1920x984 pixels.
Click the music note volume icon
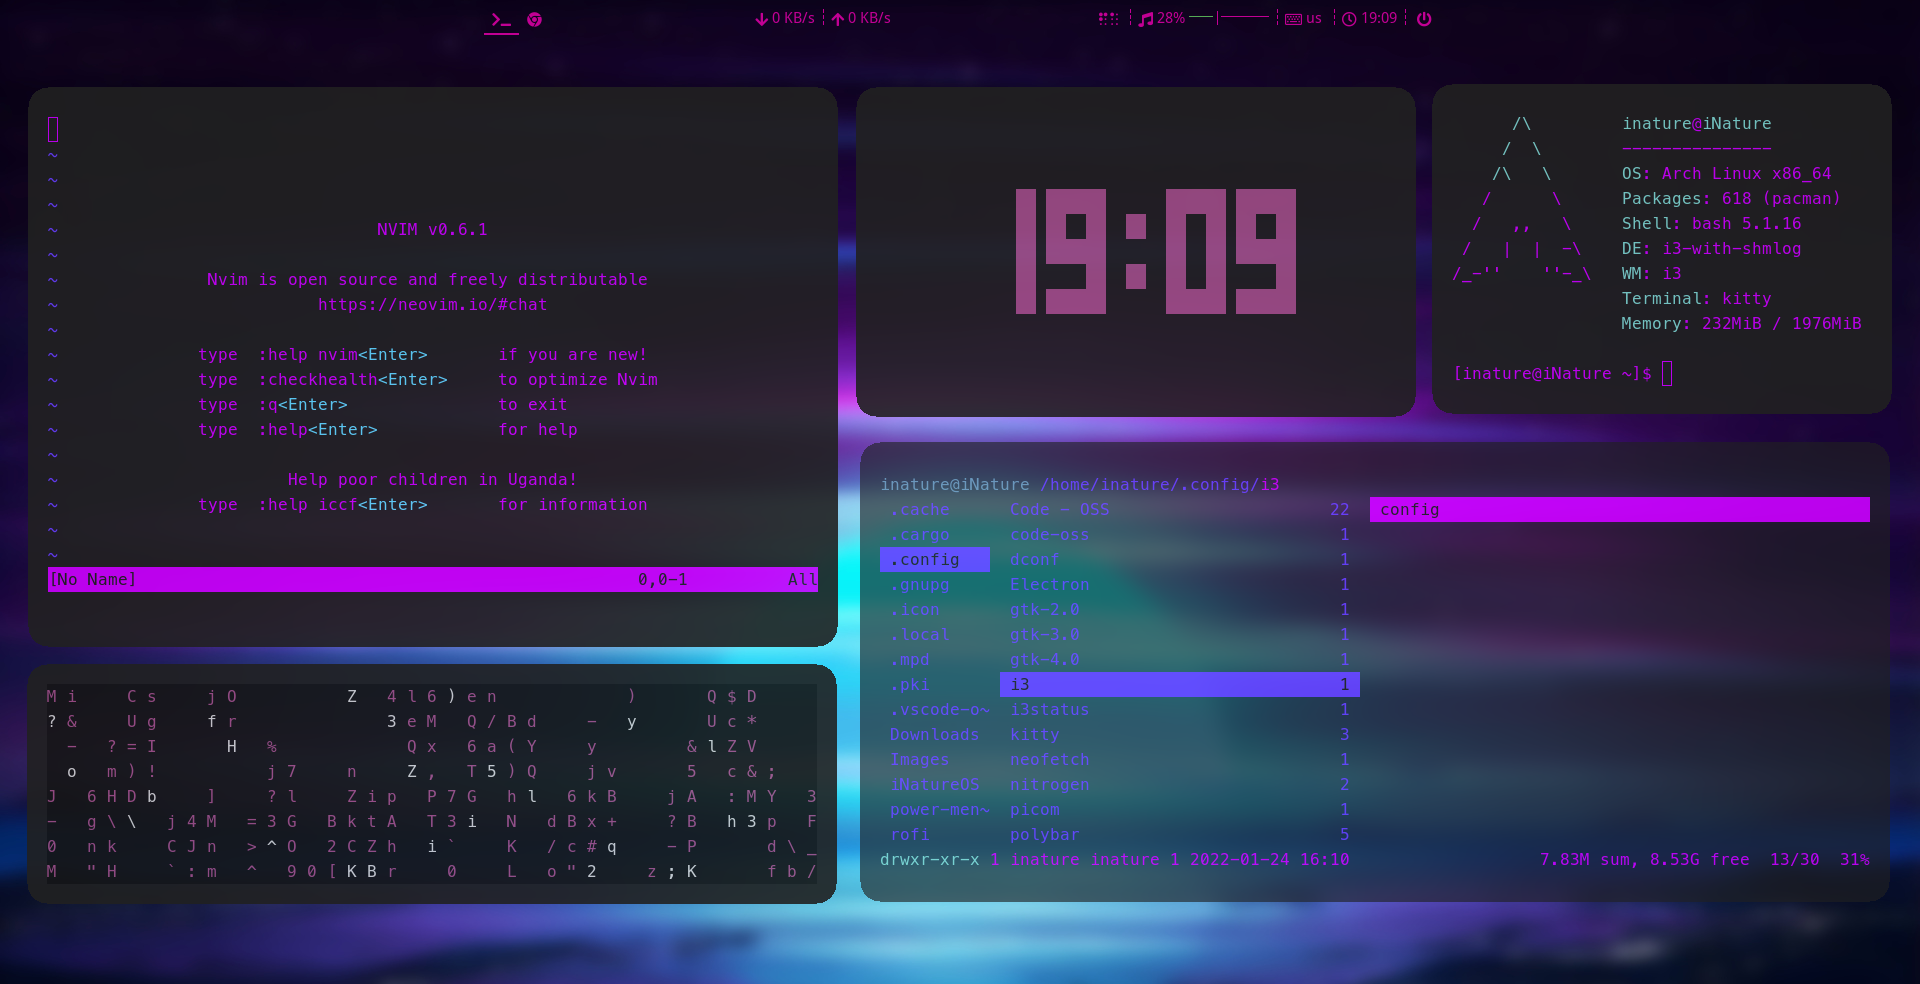[1147, 19]
